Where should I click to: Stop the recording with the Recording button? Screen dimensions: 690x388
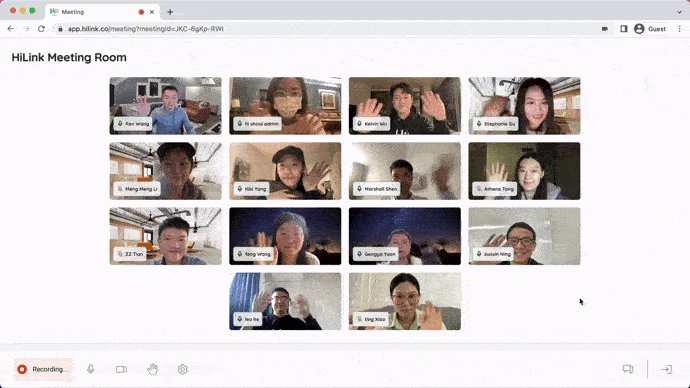click(43, 369)
